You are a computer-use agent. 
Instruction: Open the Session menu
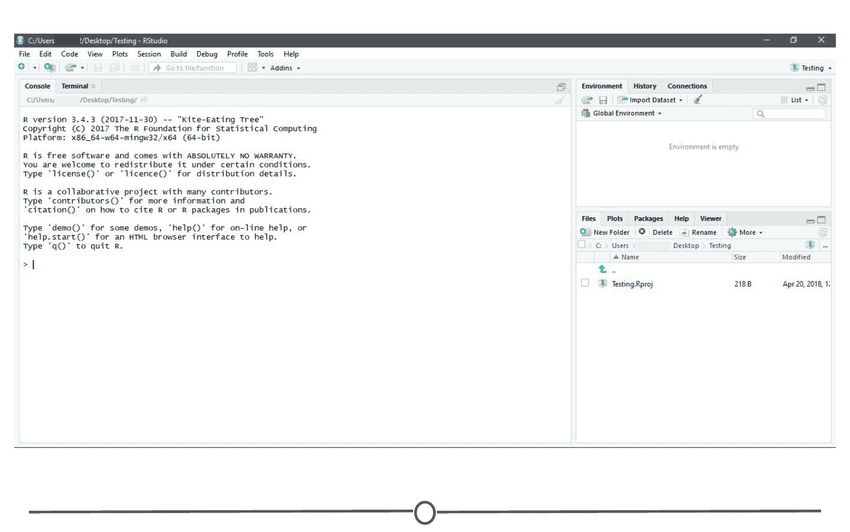coord(149,54)
